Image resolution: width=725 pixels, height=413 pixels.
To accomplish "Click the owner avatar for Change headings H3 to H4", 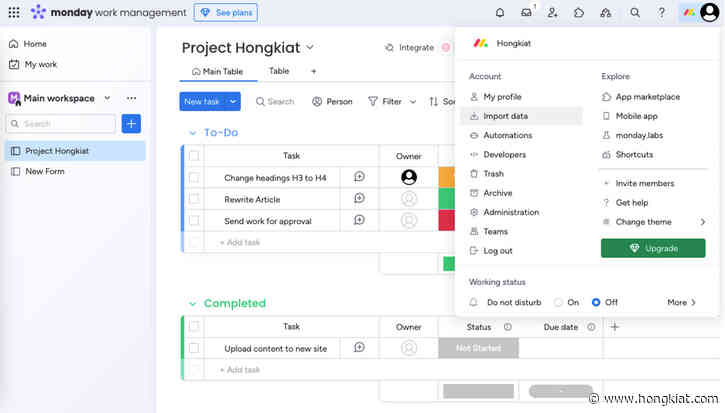I will (409, 177).
